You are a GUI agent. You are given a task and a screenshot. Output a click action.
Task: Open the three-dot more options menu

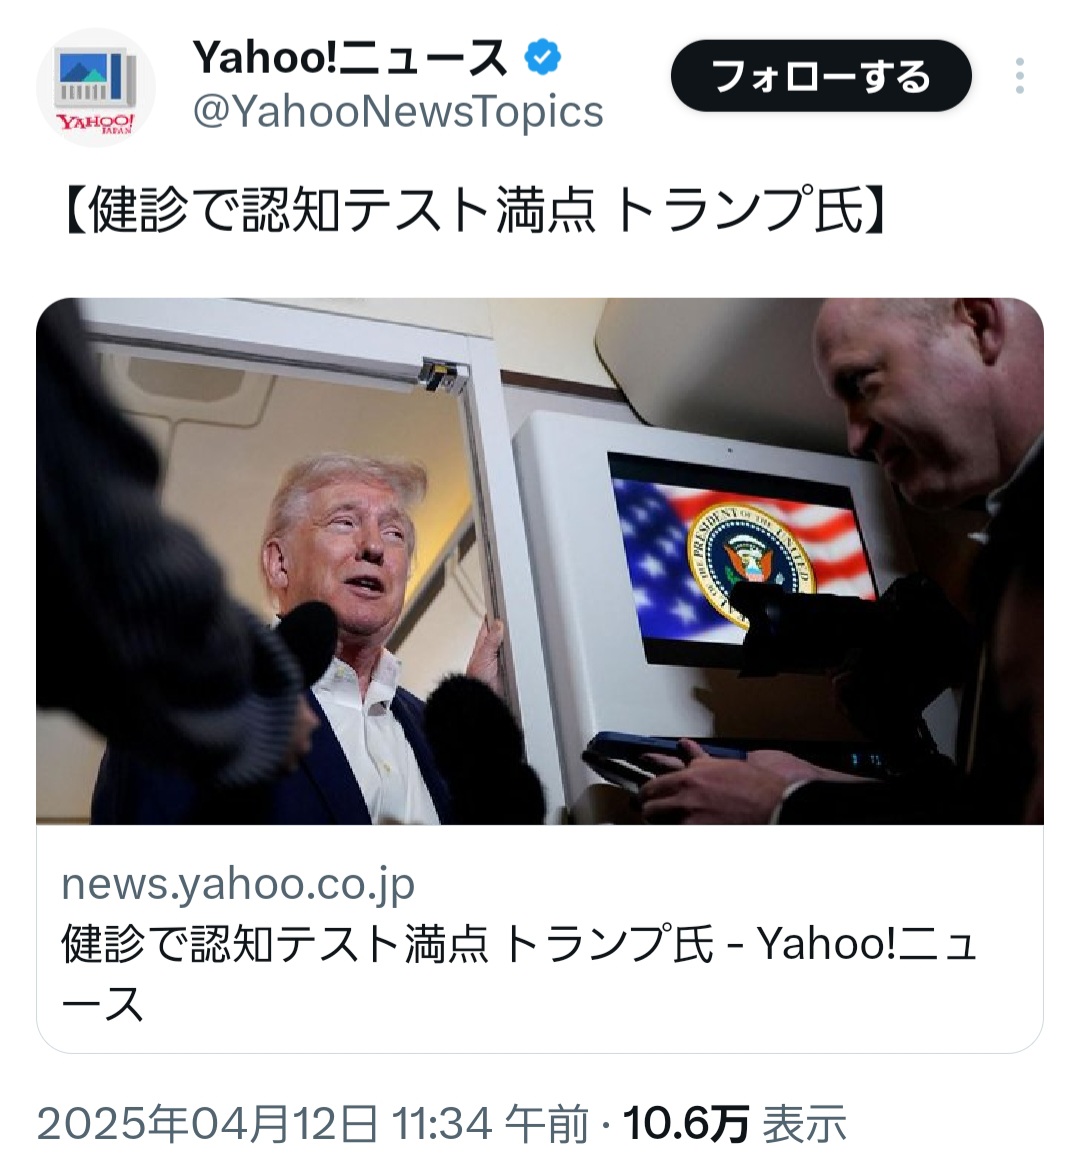1019,76
